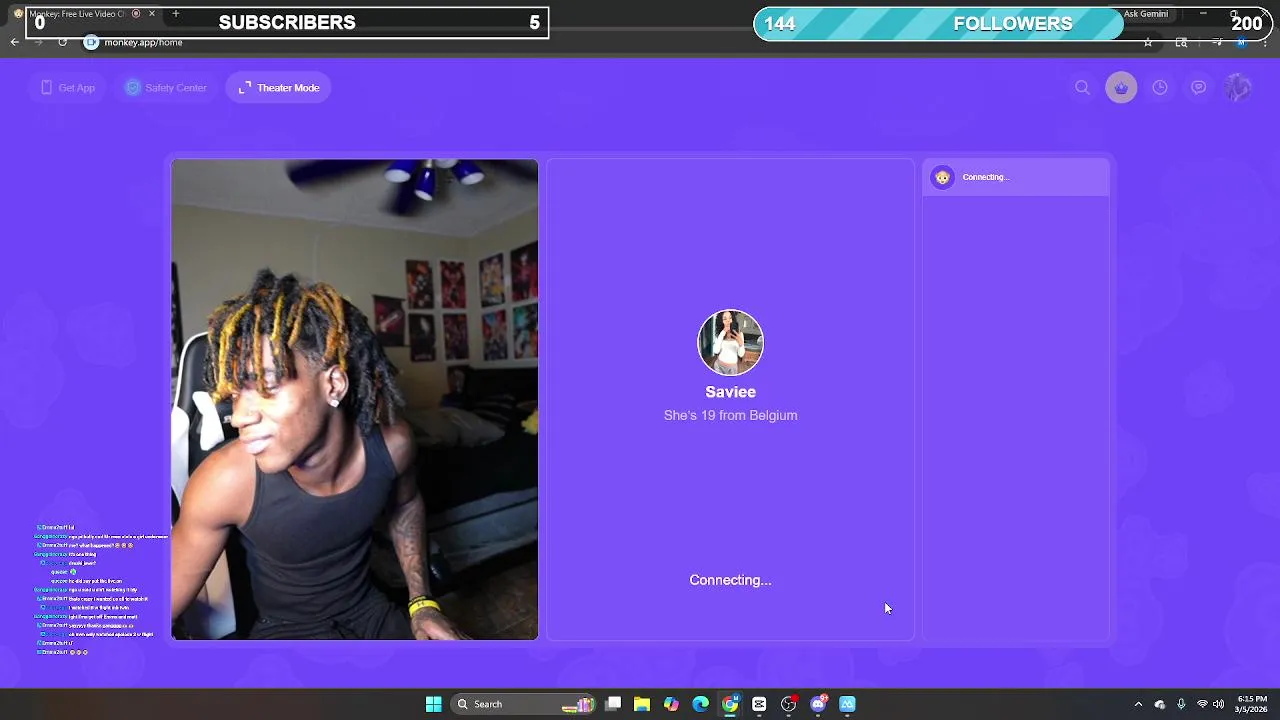Click microphone tray icon
The height and width of the screenshot is (720, 1280).
(x=1181, y=704)
